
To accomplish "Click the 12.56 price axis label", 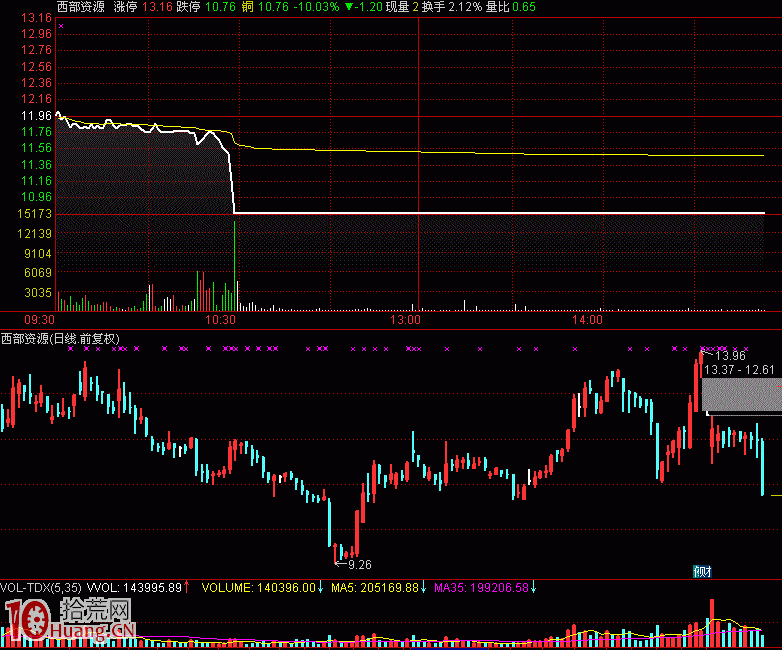I will tap(36, 67).
